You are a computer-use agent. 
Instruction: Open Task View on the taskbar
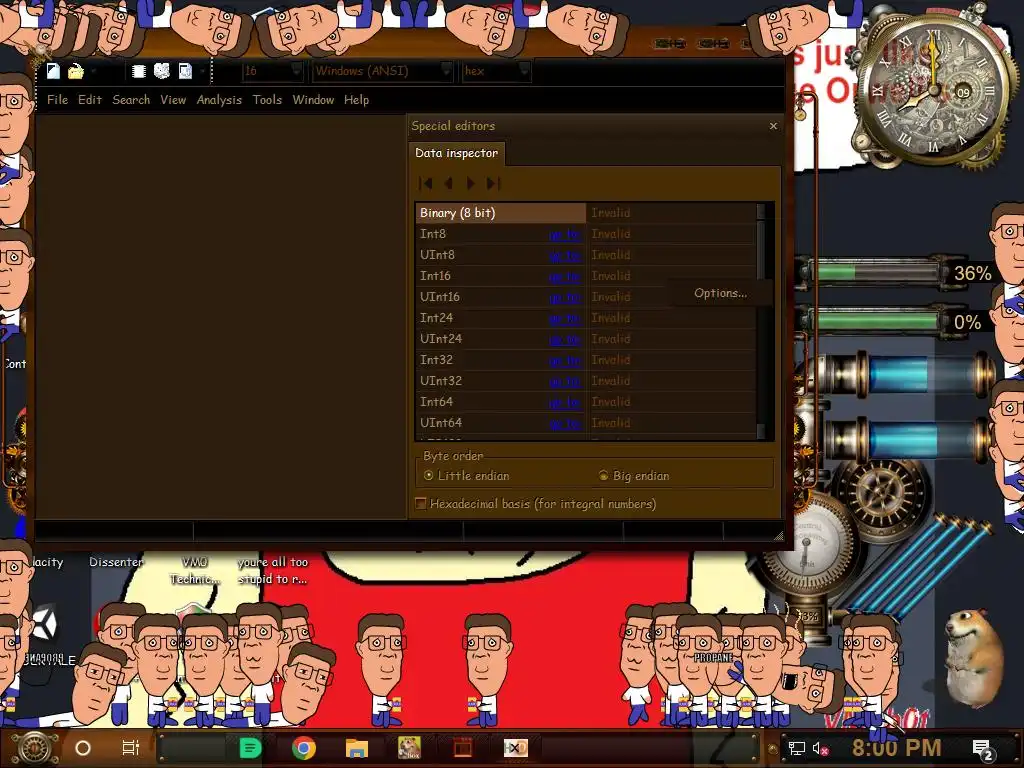pyautogui.click(x=131, y=748)
